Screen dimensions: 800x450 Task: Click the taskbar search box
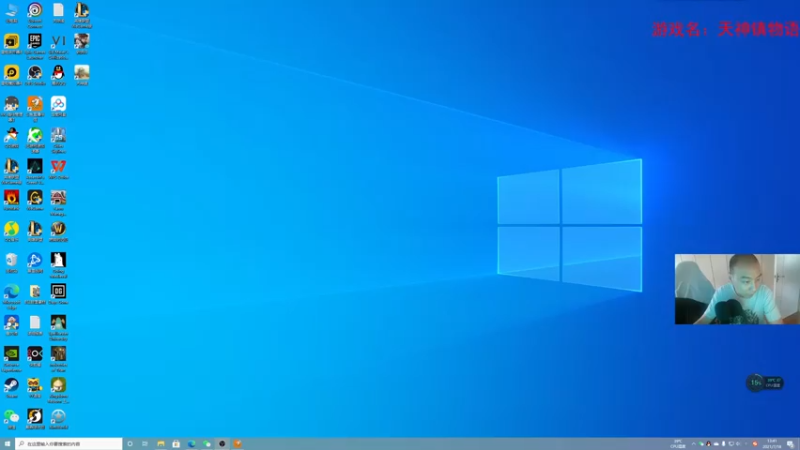(69, 444)
